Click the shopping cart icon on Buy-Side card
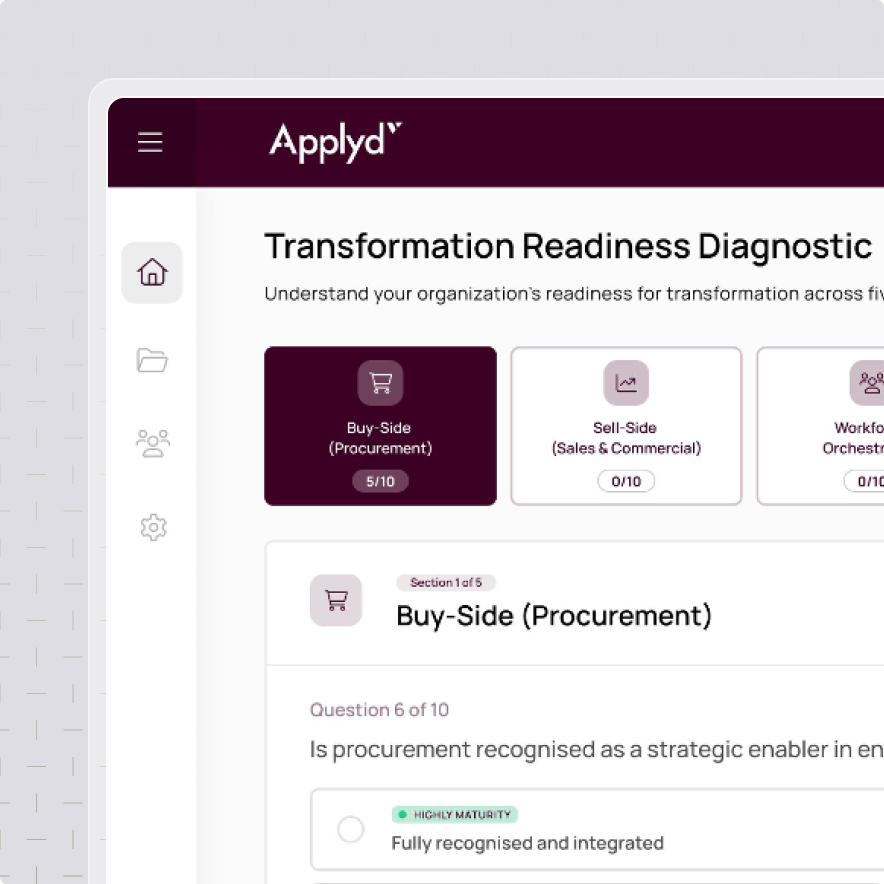Image resolution: width=884 pixels, height=884 pixels. pyautogui.click(x=380, y=382)
